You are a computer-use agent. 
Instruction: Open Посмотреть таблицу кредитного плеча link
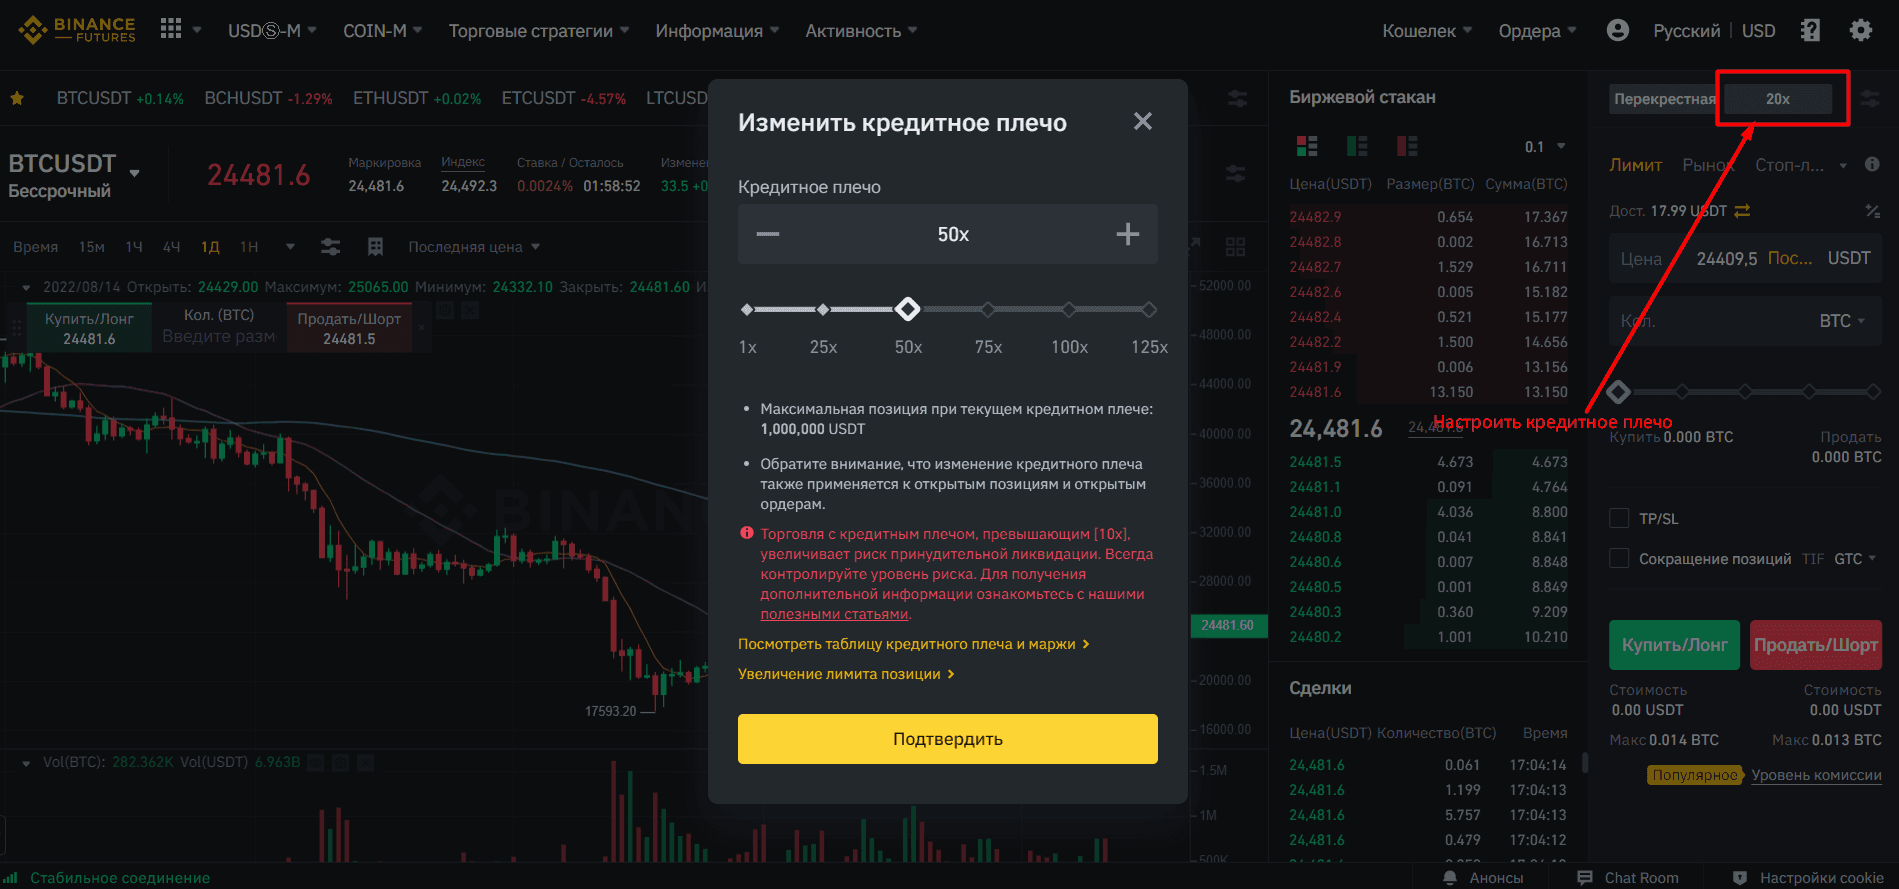point(913,644)
